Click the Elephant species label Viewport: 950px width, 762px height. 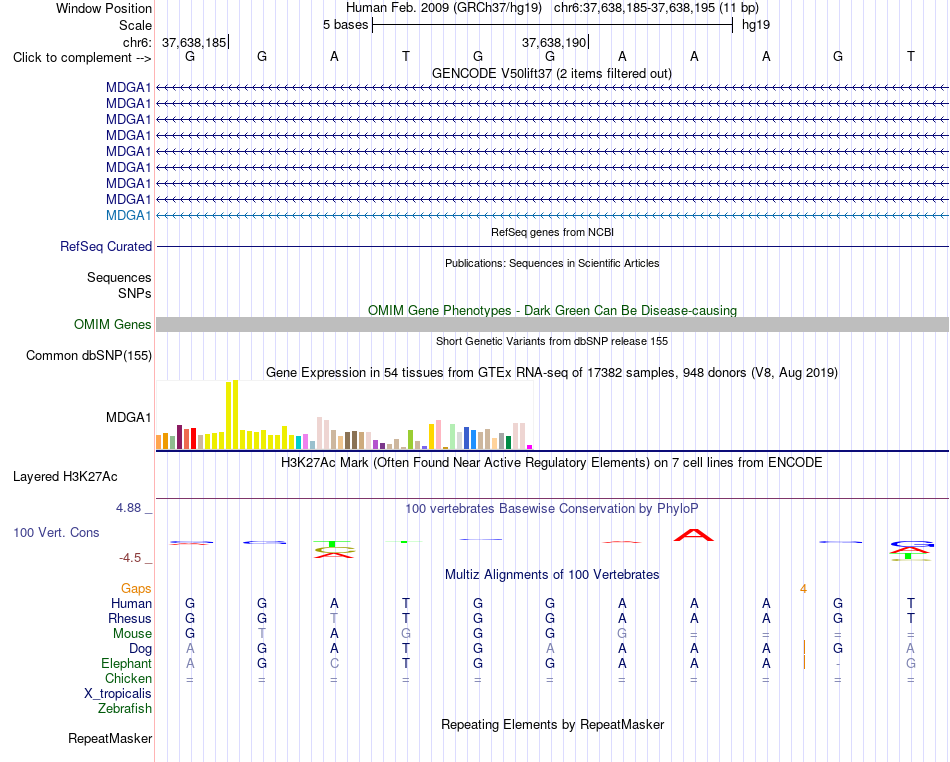[126, 664]
